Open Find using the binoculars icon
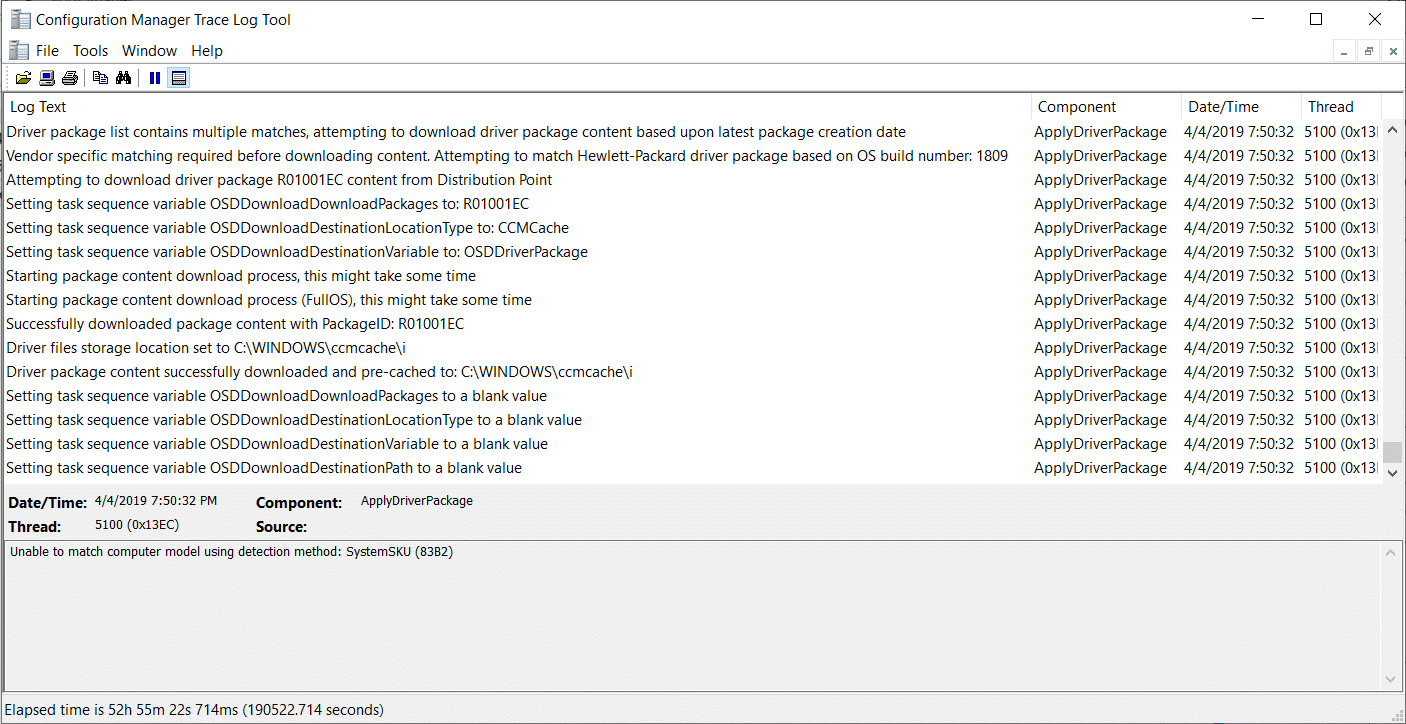The height and width of the screenshot is (724, 1406). (x=123, y=77)
